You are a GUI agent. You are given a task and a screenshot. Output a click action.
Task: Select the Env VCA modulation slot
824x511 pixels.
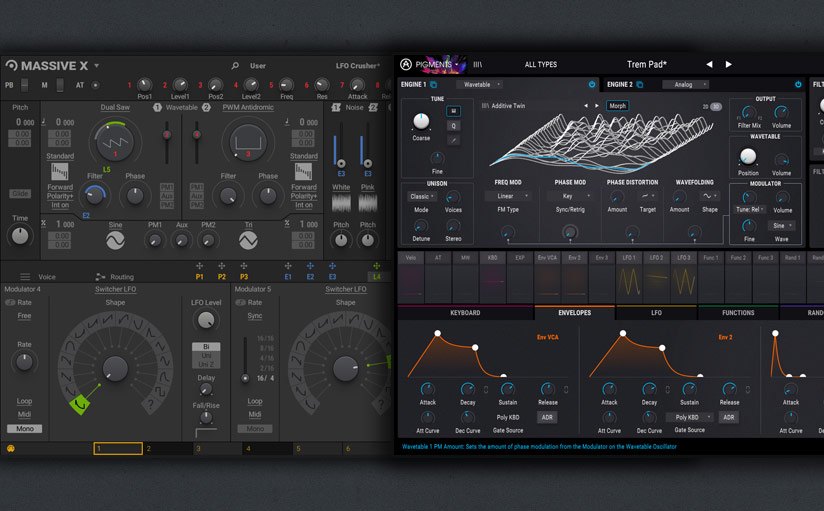click(547, 277)
